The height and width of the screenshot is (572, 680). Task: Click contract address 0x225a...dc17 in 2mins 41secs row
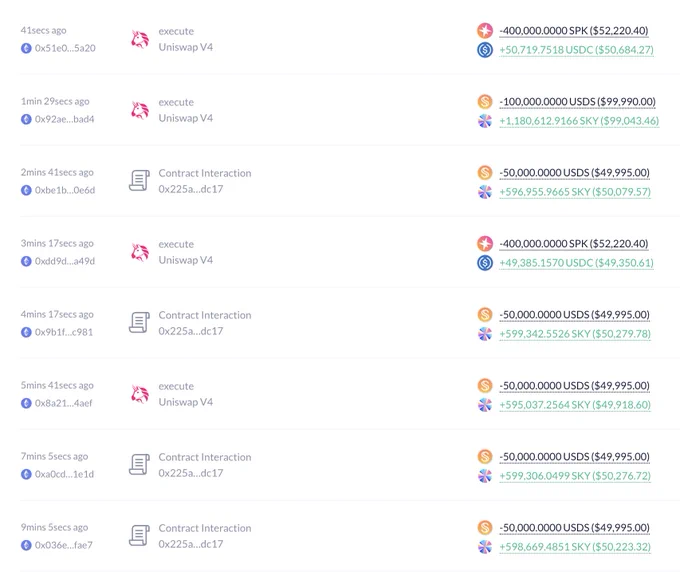click(191, 190)
